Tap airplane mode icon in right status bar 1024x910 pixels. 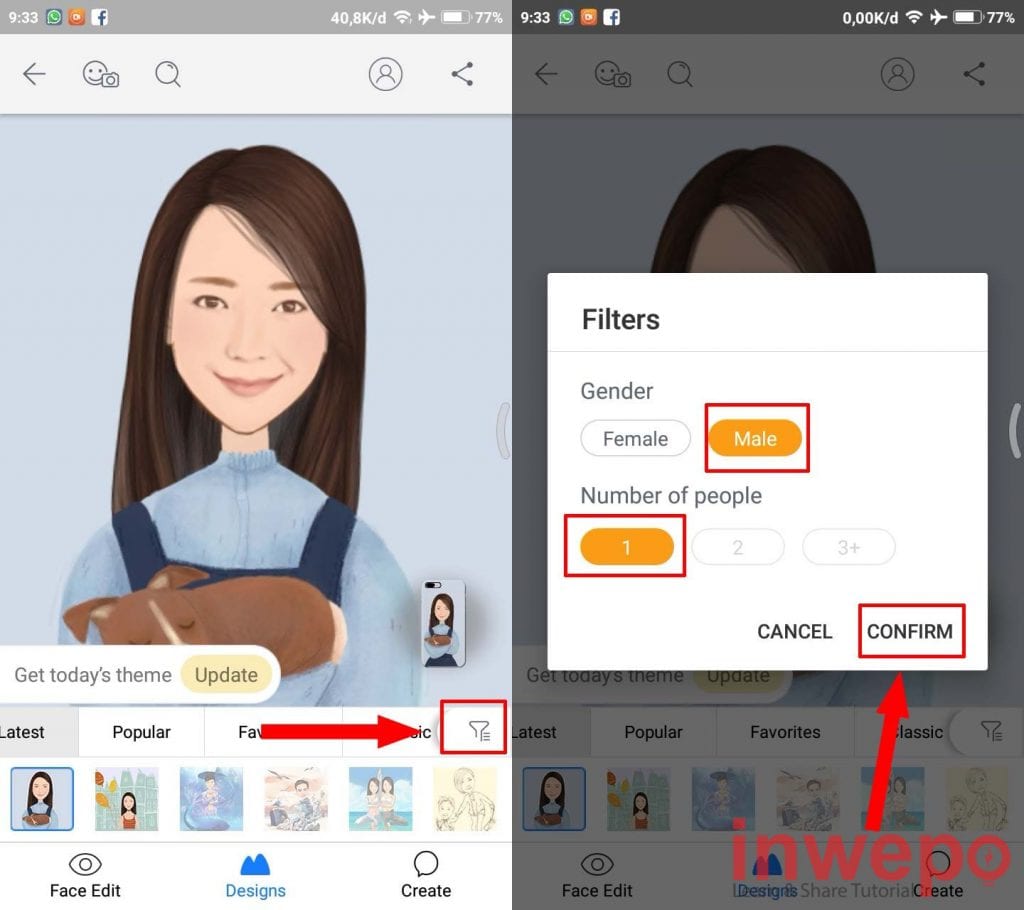coord(938,17)
